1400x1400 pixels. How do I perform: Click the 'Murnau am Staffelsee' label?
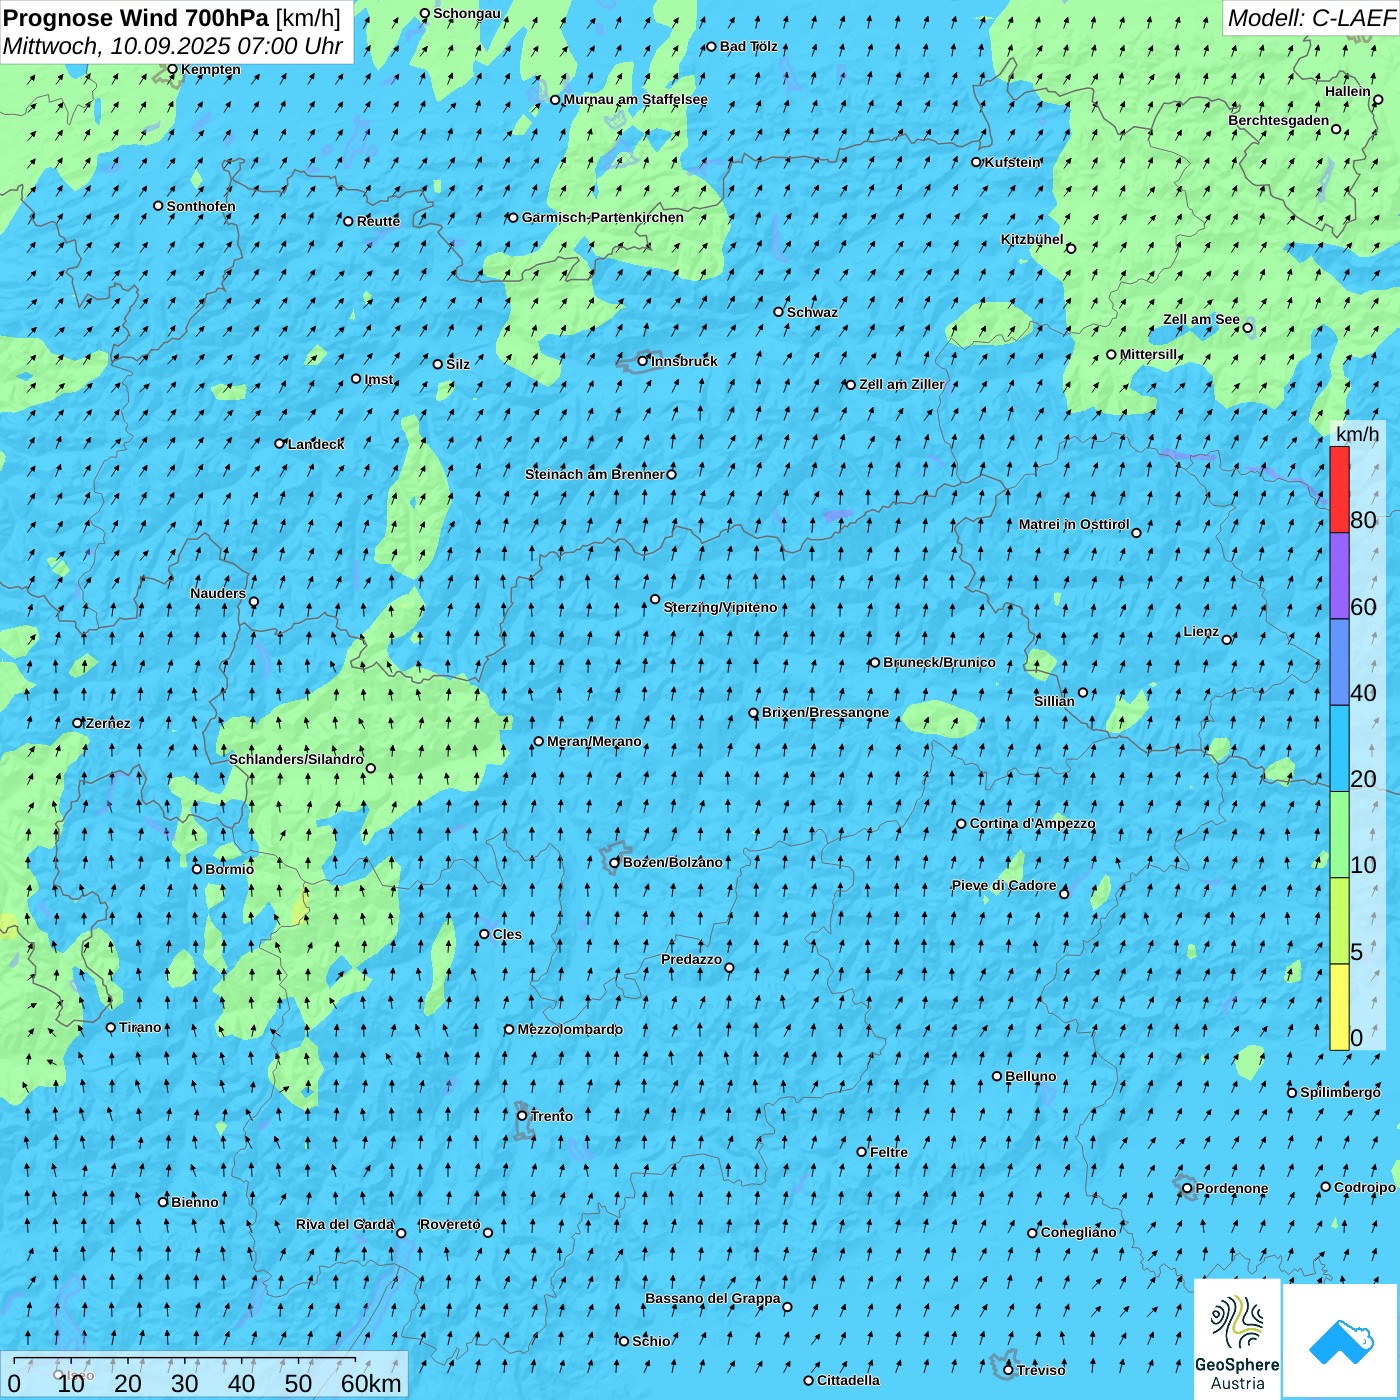[x=635, y=99]
